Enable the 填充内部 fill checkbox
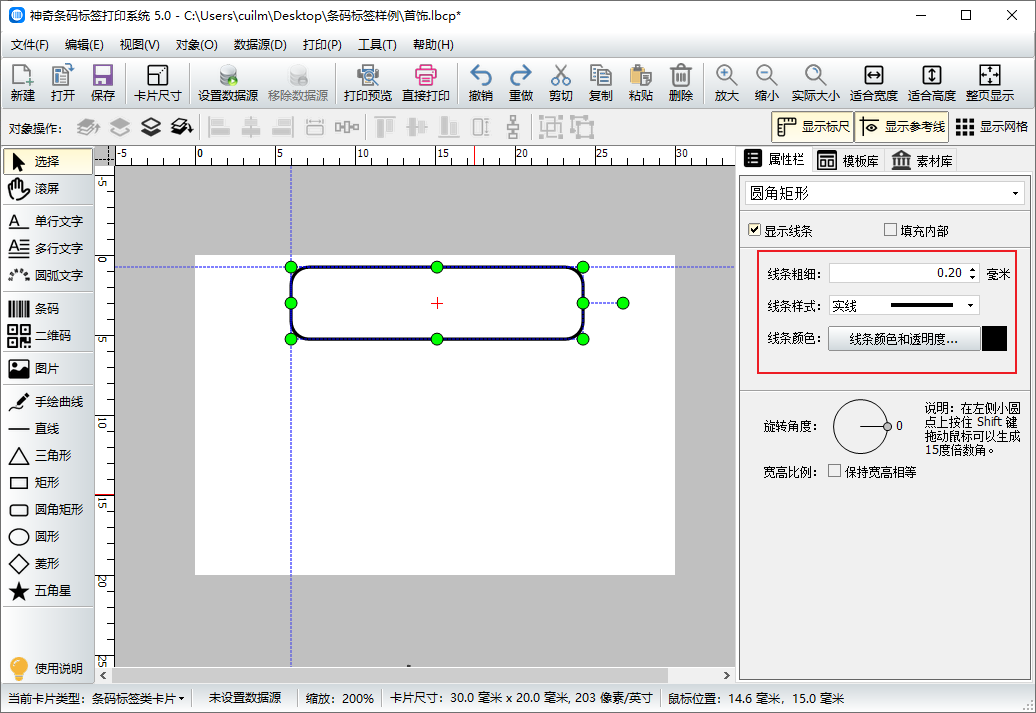 coord(890,230)
